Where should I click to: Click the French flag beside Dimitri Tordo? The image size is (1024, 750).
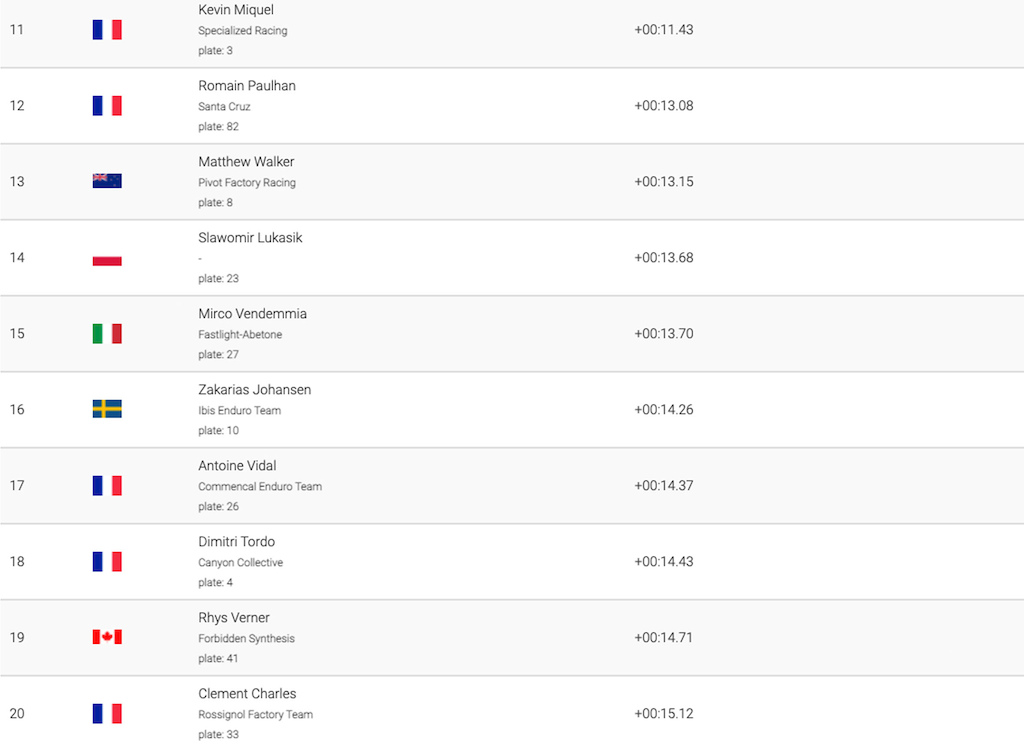[x=107, y=561]
